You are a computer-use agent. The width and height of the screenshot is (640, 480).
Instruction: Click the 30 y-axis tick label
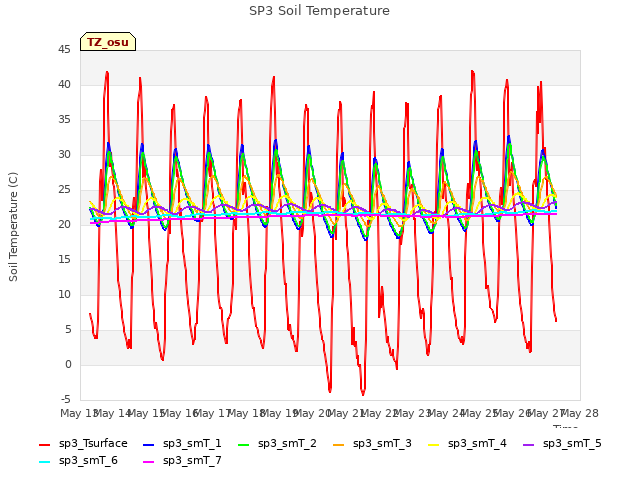pos(64,155)
